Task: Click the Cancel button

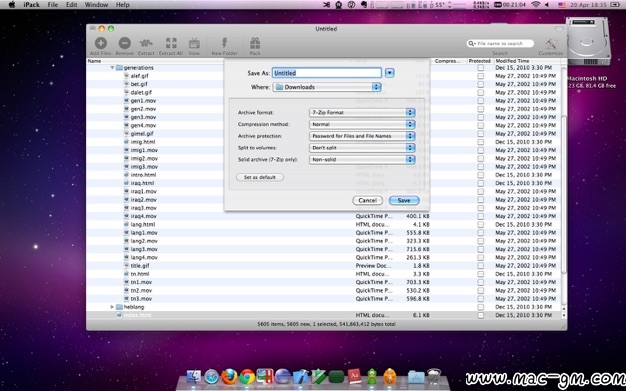Action: tap(368, 200)
